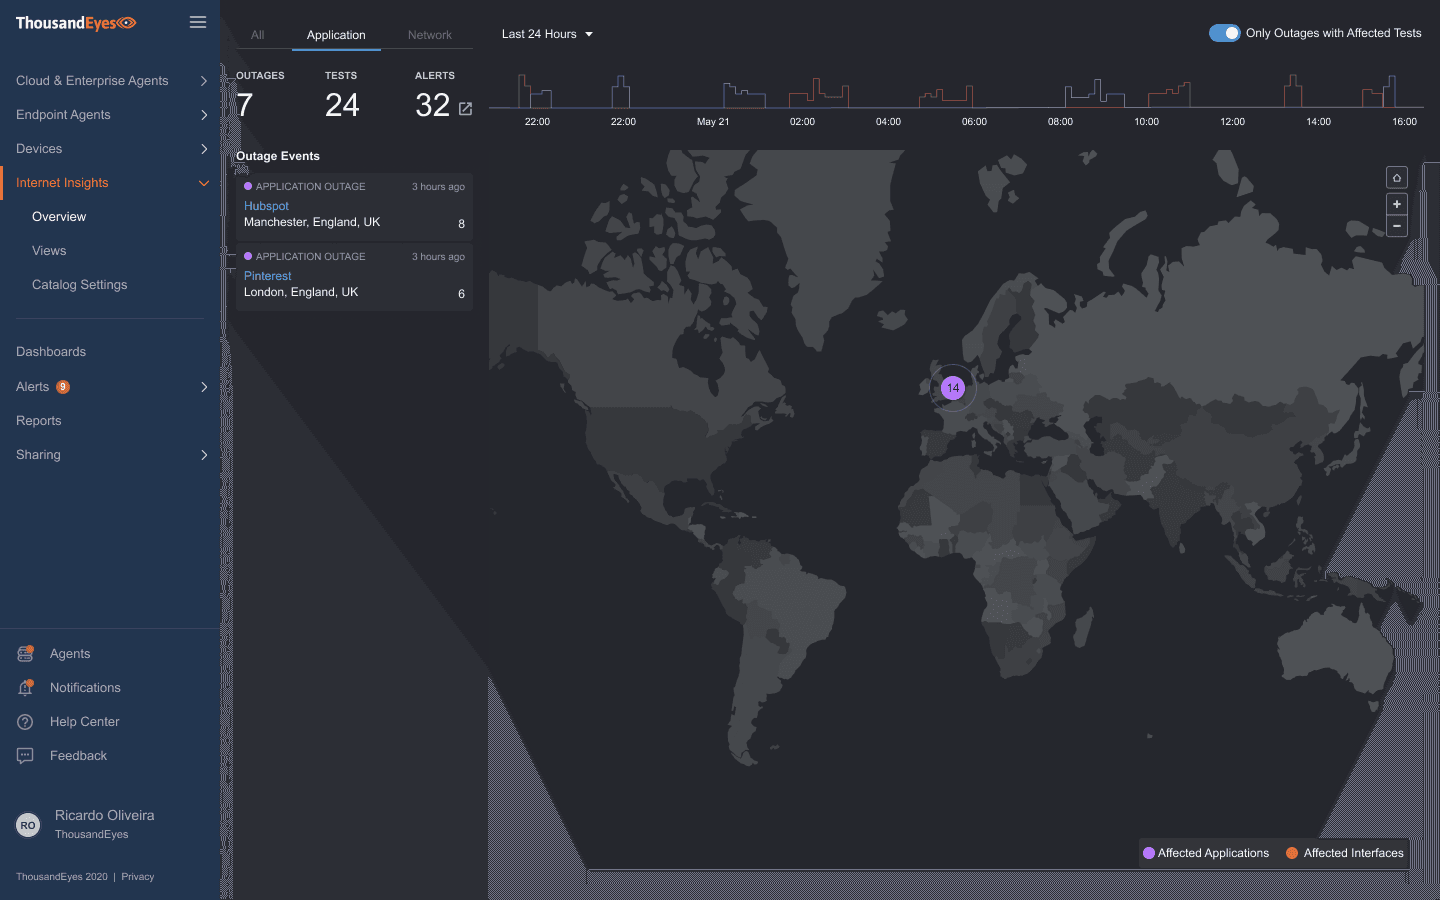The width and height of the screenshot is (1440, 900).
Task: Open Notifications bell icon
Action: coord(26,688)
